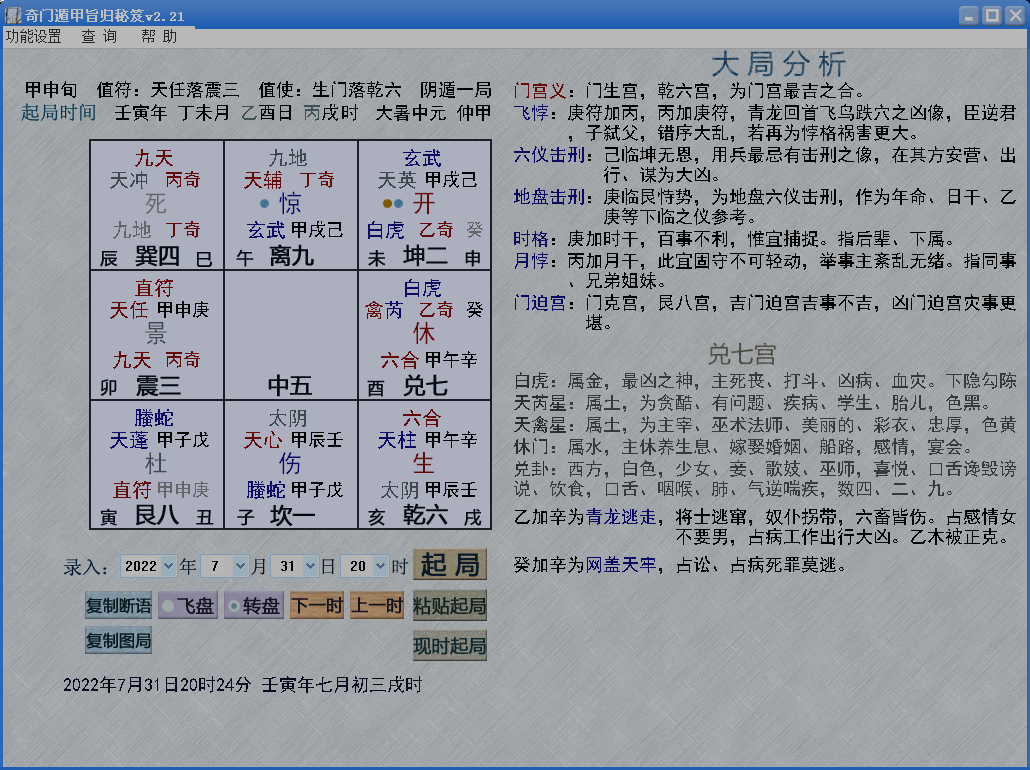Select the 巽四 palace cell

tap(157, 205)
